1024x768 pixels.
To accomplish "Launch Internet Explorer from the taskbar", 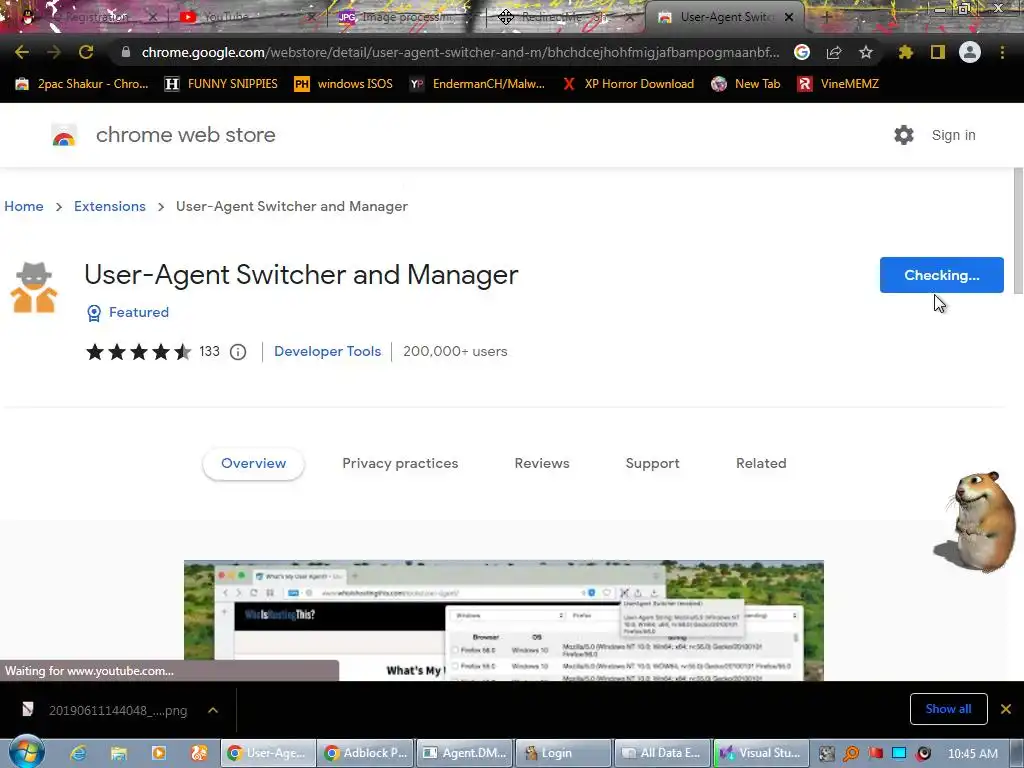I will [78, 753].
